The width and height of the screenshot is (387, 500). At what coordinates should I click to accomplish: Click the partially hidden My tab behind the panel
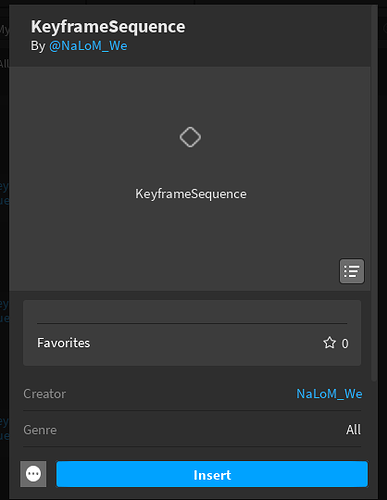click(x=4, y=30)
